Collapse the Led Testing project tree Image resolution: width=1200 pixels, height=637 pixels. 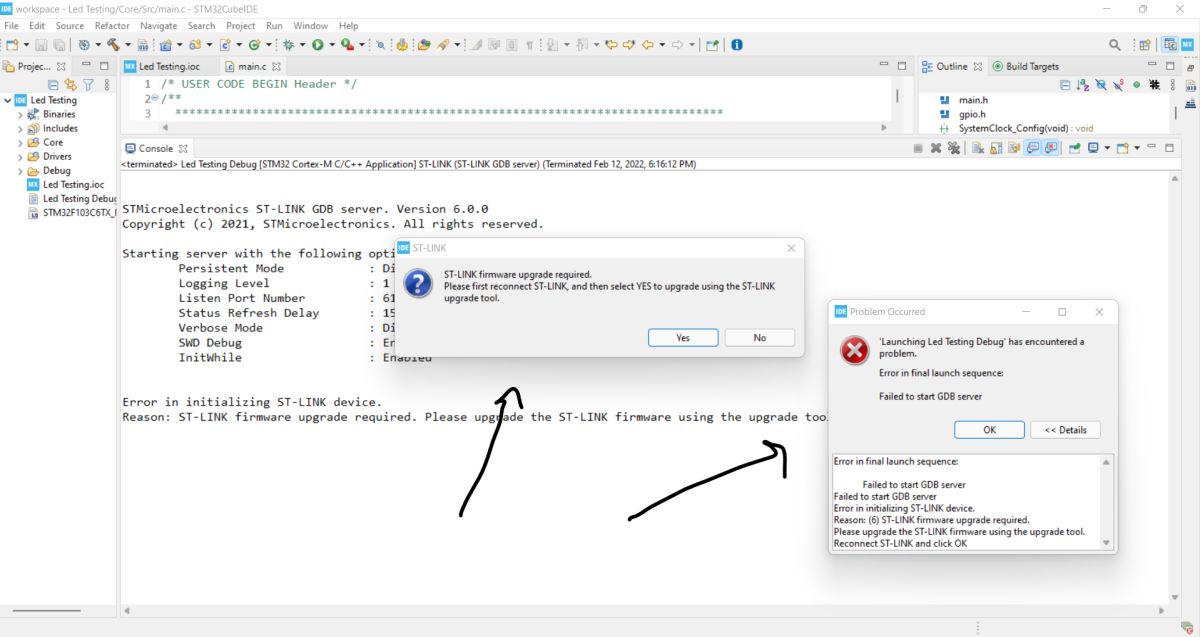tap(7, 100)
